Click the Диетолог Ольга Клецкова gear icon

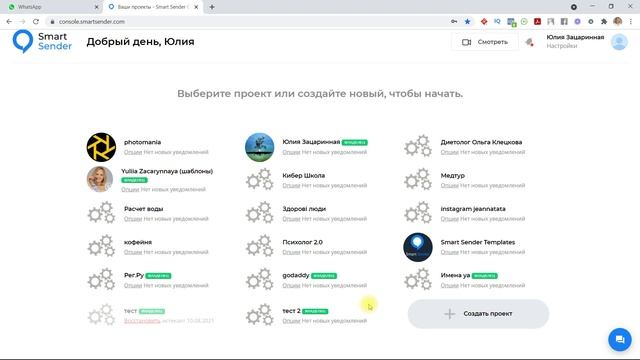click(x=418, y=146)
